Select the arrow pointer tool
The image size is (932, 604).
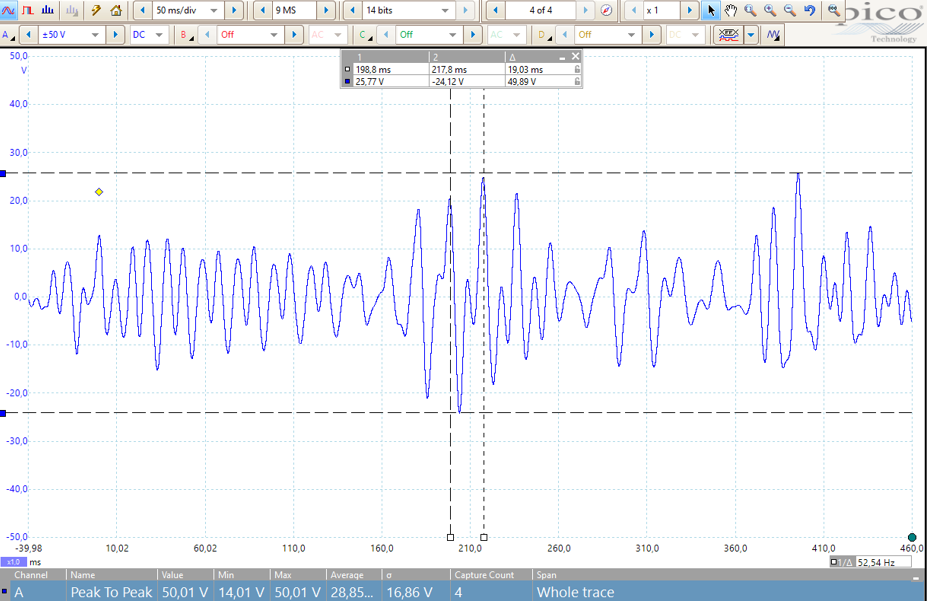click(711, 10)
